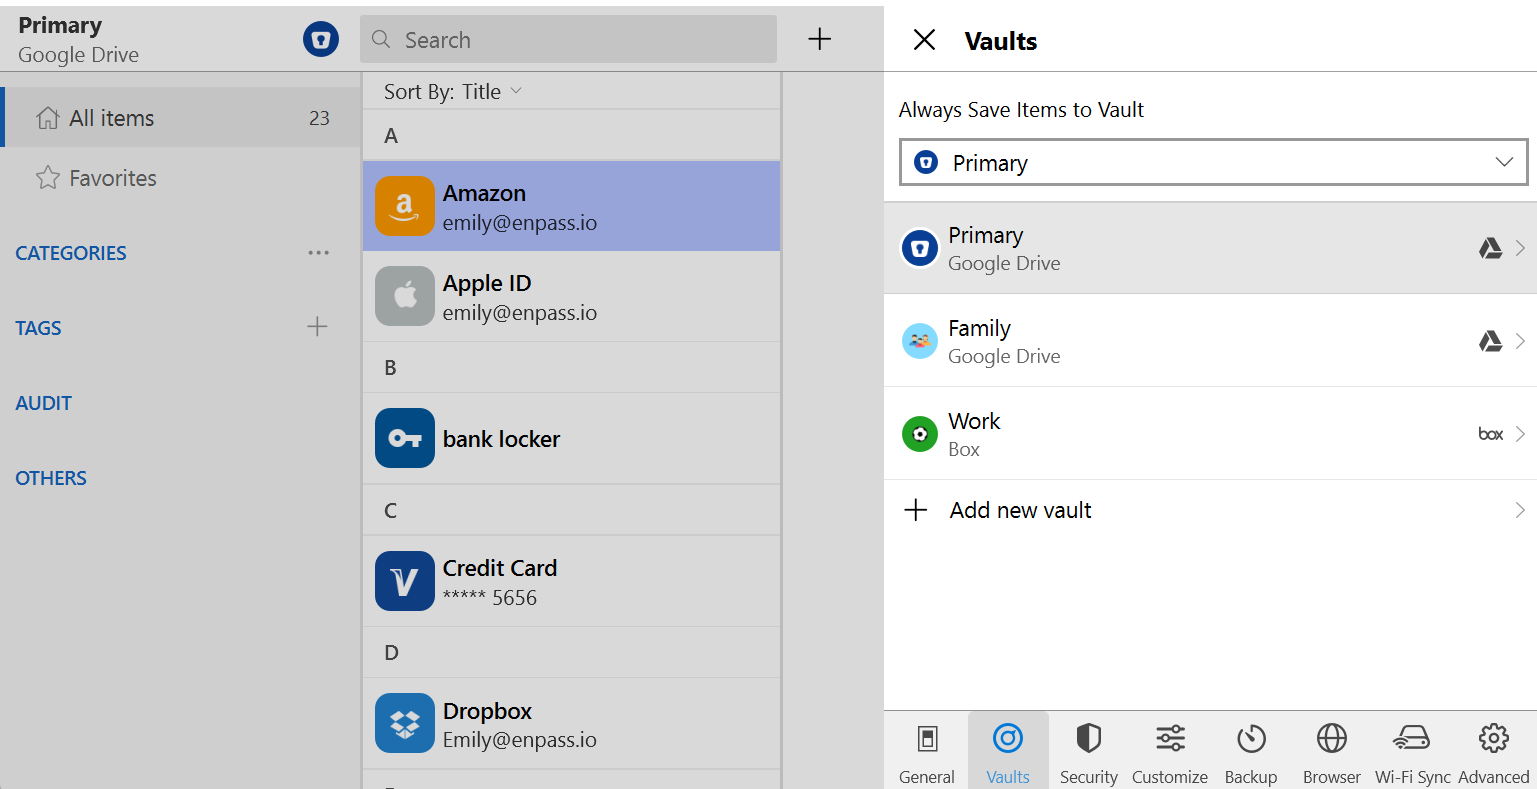Expand Work vault details chevron
Screen dimensions: 1537x789
click(1520, 434)
